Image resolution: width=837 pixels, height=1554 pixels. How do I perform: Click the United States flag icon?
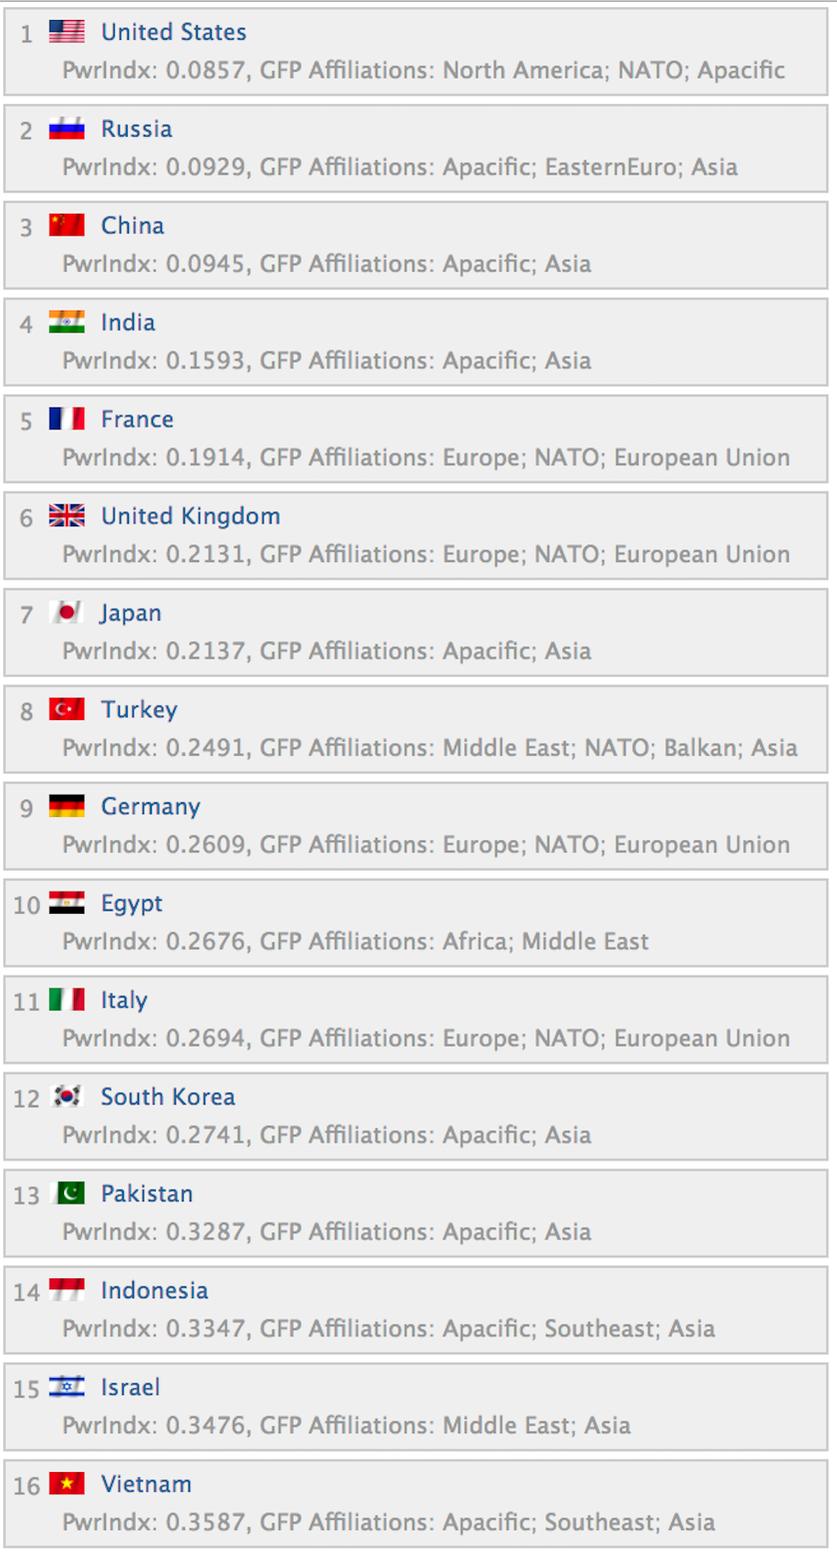[67, 32]
